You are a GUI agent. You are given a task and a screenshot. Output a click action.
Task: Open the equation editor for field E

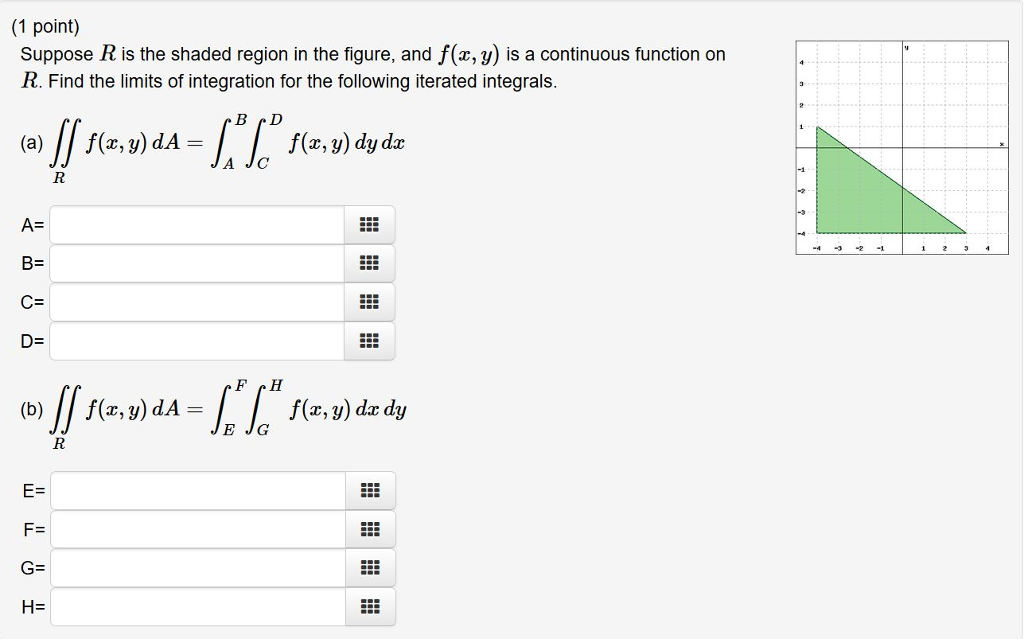coord(371,490)
